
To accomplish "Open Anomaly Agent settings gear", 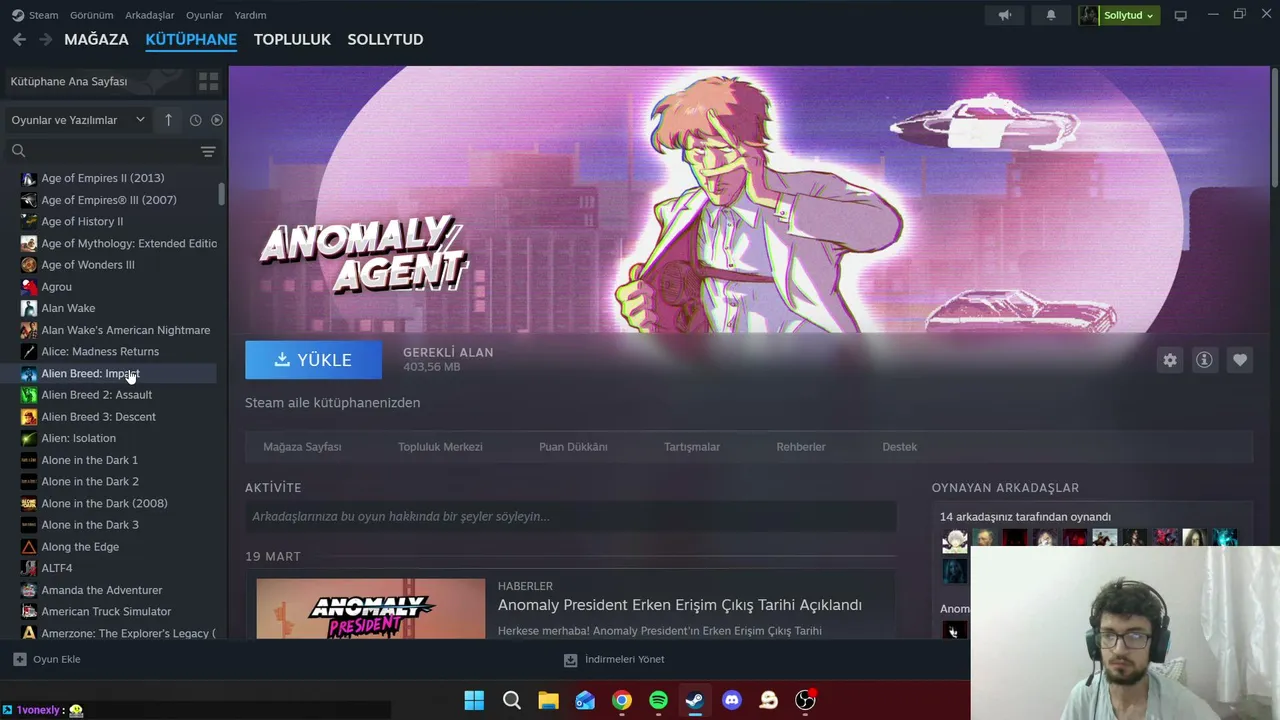I will coord(1170,360).
